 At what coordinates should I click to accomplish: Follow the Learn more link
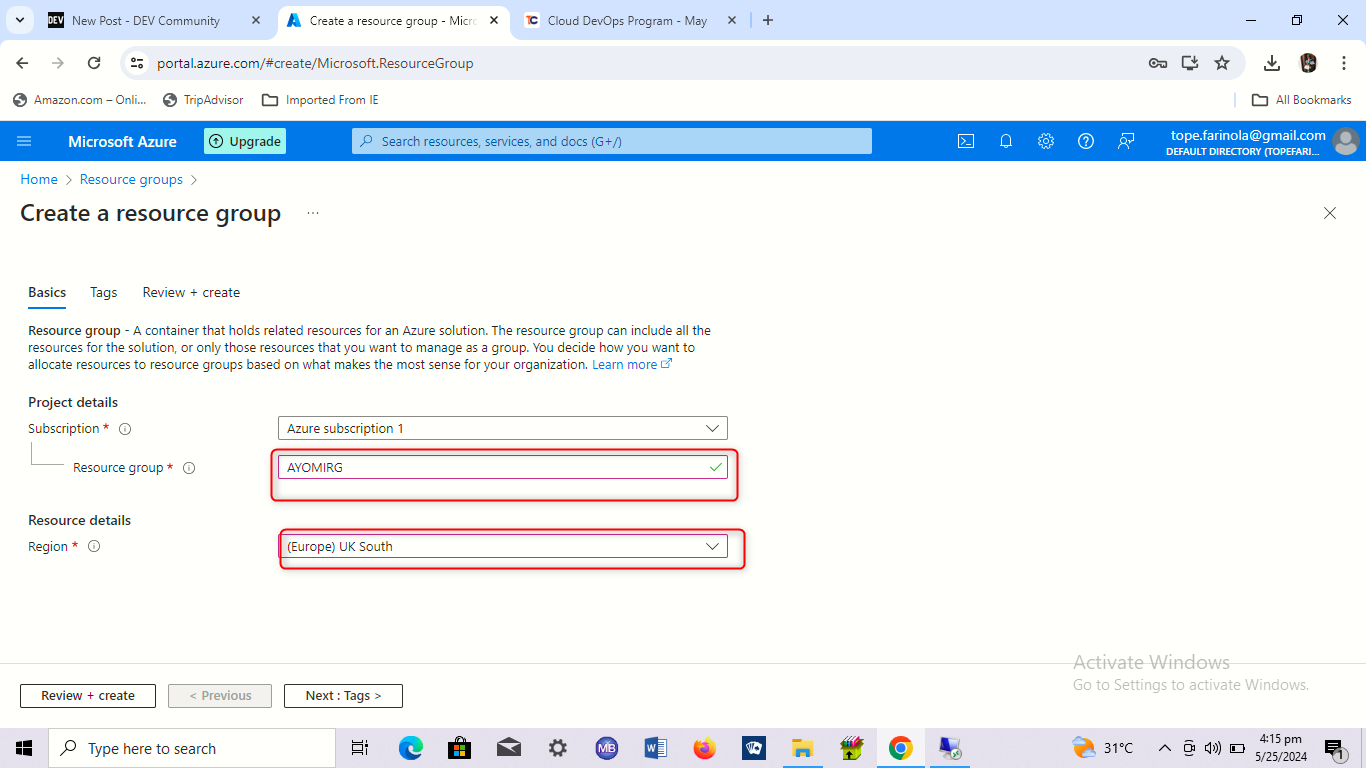[632, 365]
